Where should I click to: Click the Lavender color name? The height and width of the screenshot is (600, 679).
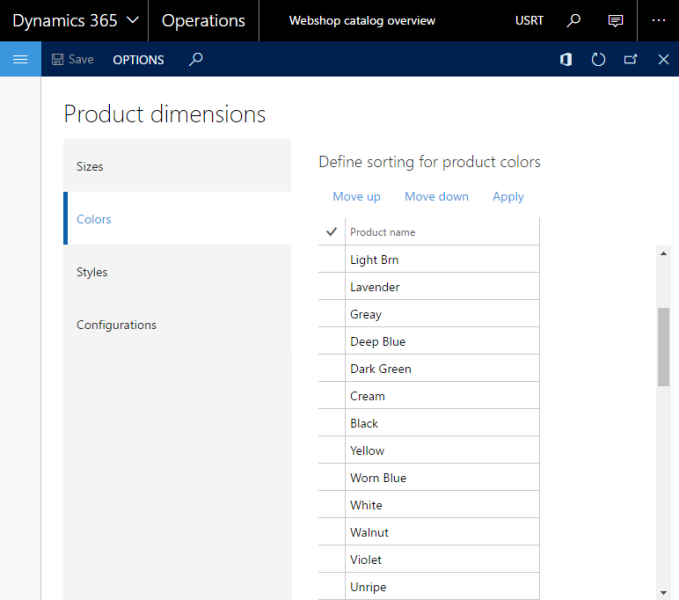pos(375,287)
